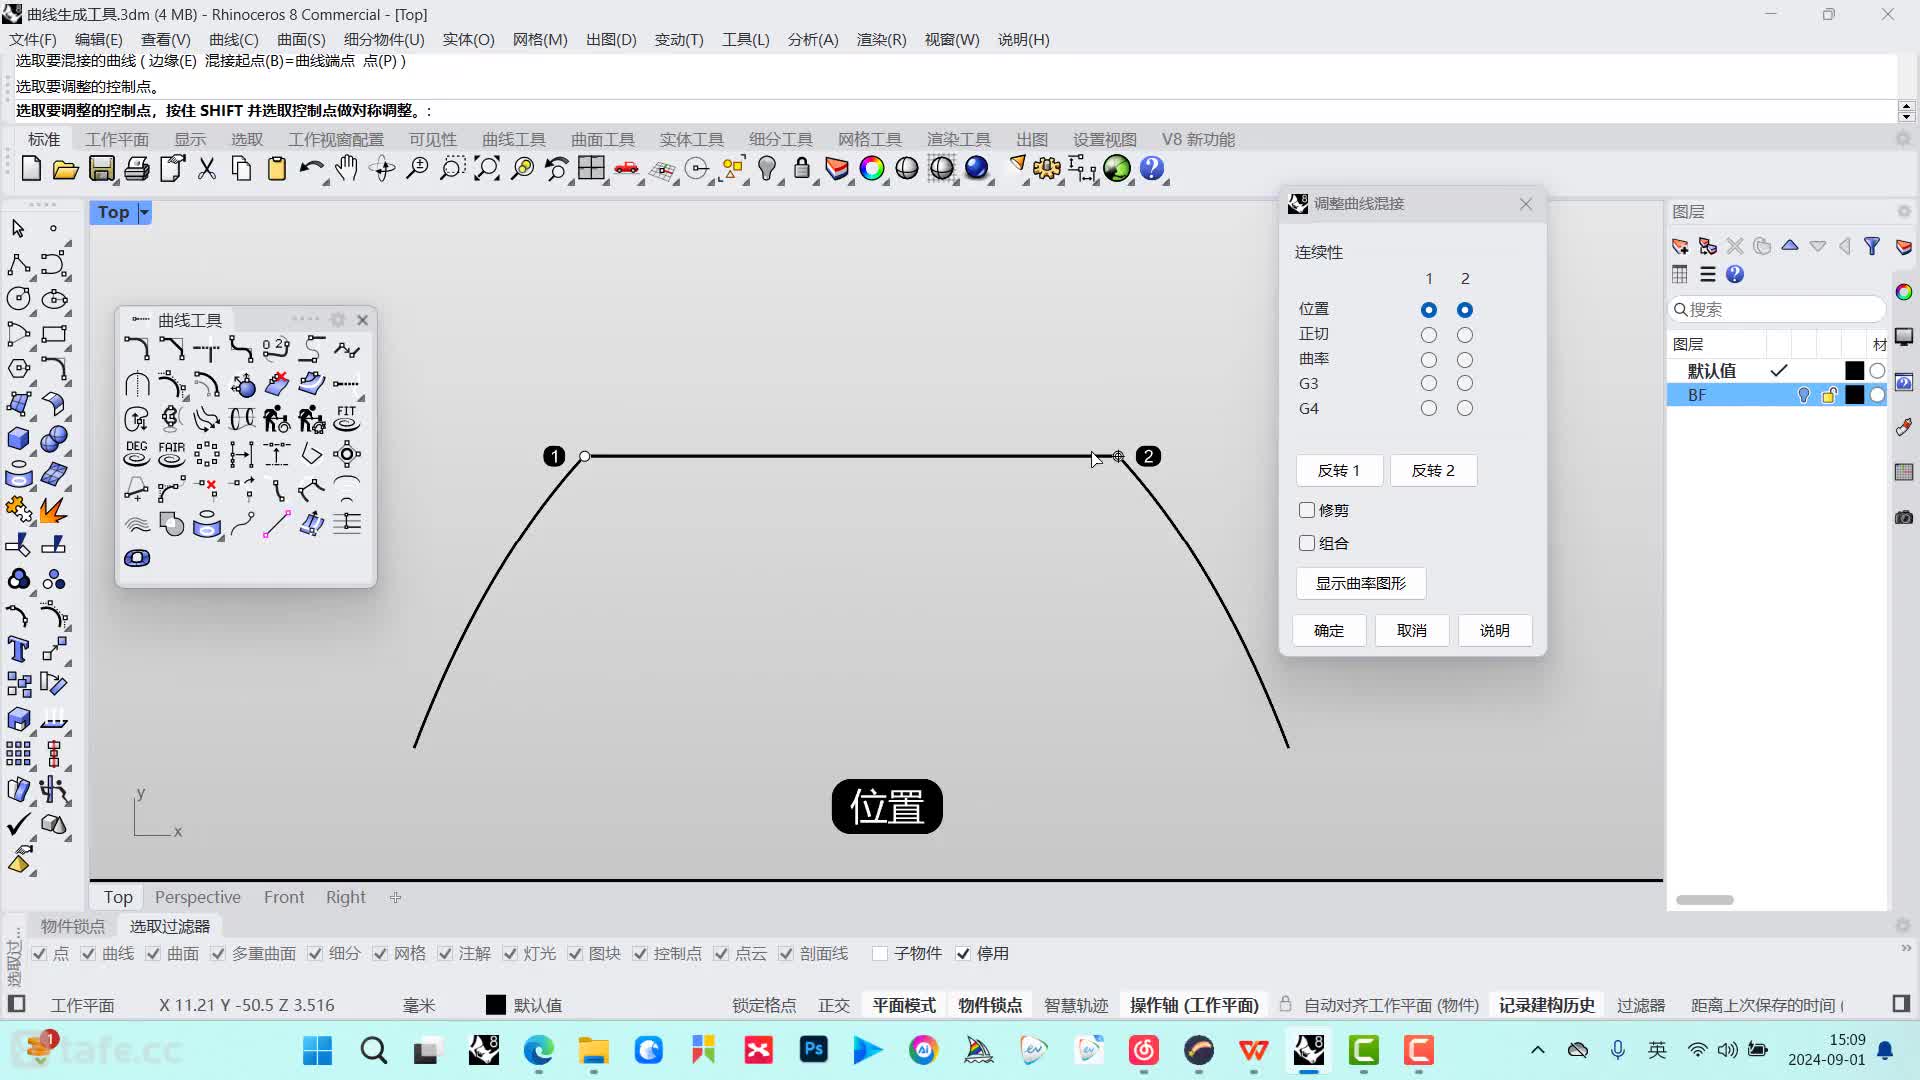
Task: Open the Top viewport title dropdown arrow
Action: click(144, 212)
